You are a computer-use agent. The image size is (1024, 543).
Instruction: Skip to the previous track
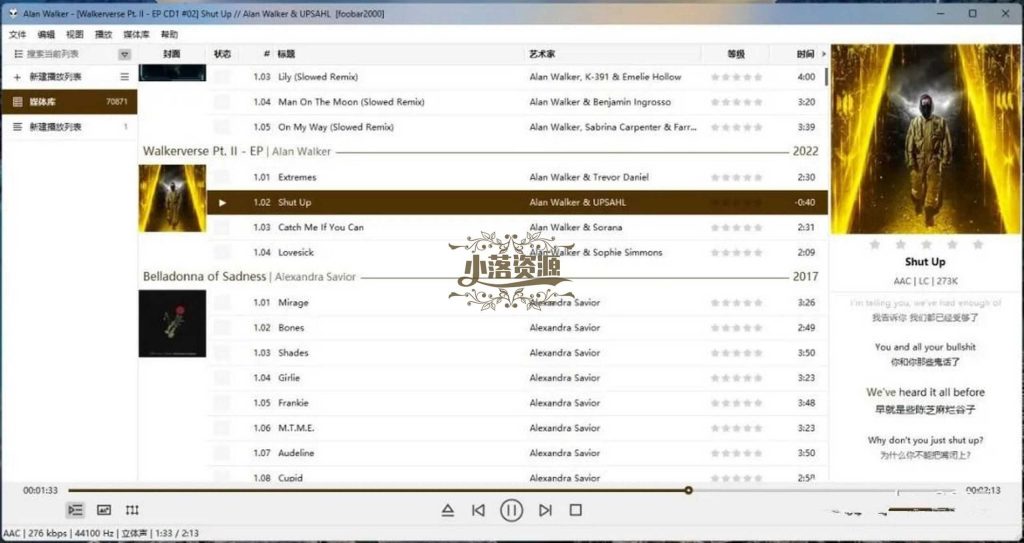tap(478, 510)
